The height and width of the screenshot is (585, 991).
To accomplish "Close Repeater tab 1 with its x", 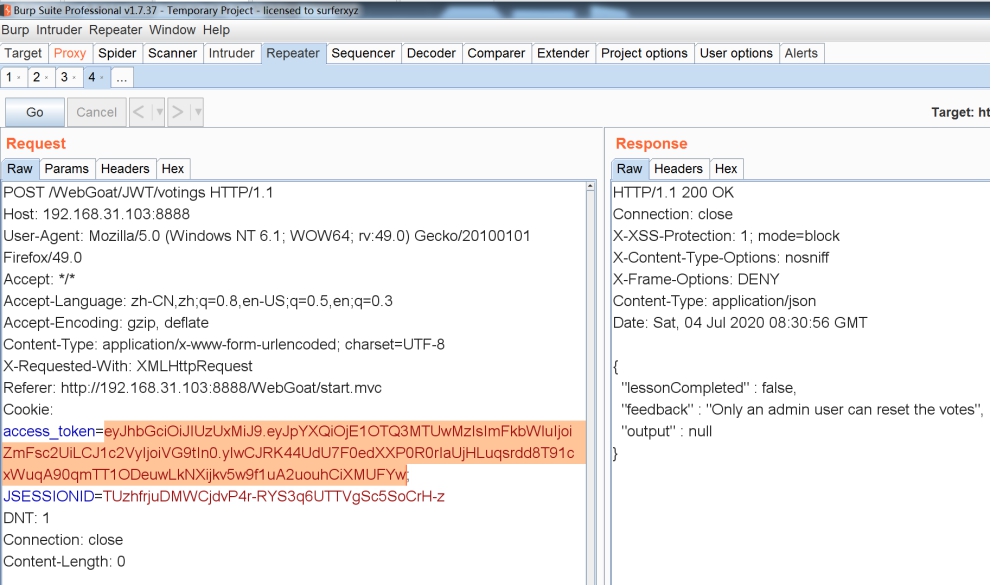I will (19, 78).
